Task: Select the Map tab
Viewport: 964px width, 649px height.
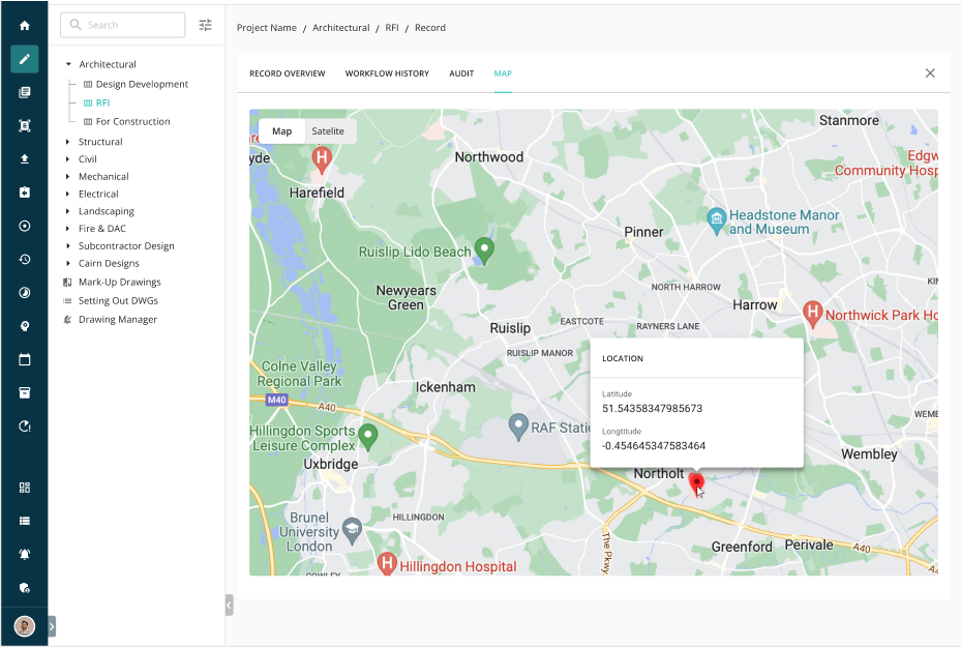Action: point(502,73)
